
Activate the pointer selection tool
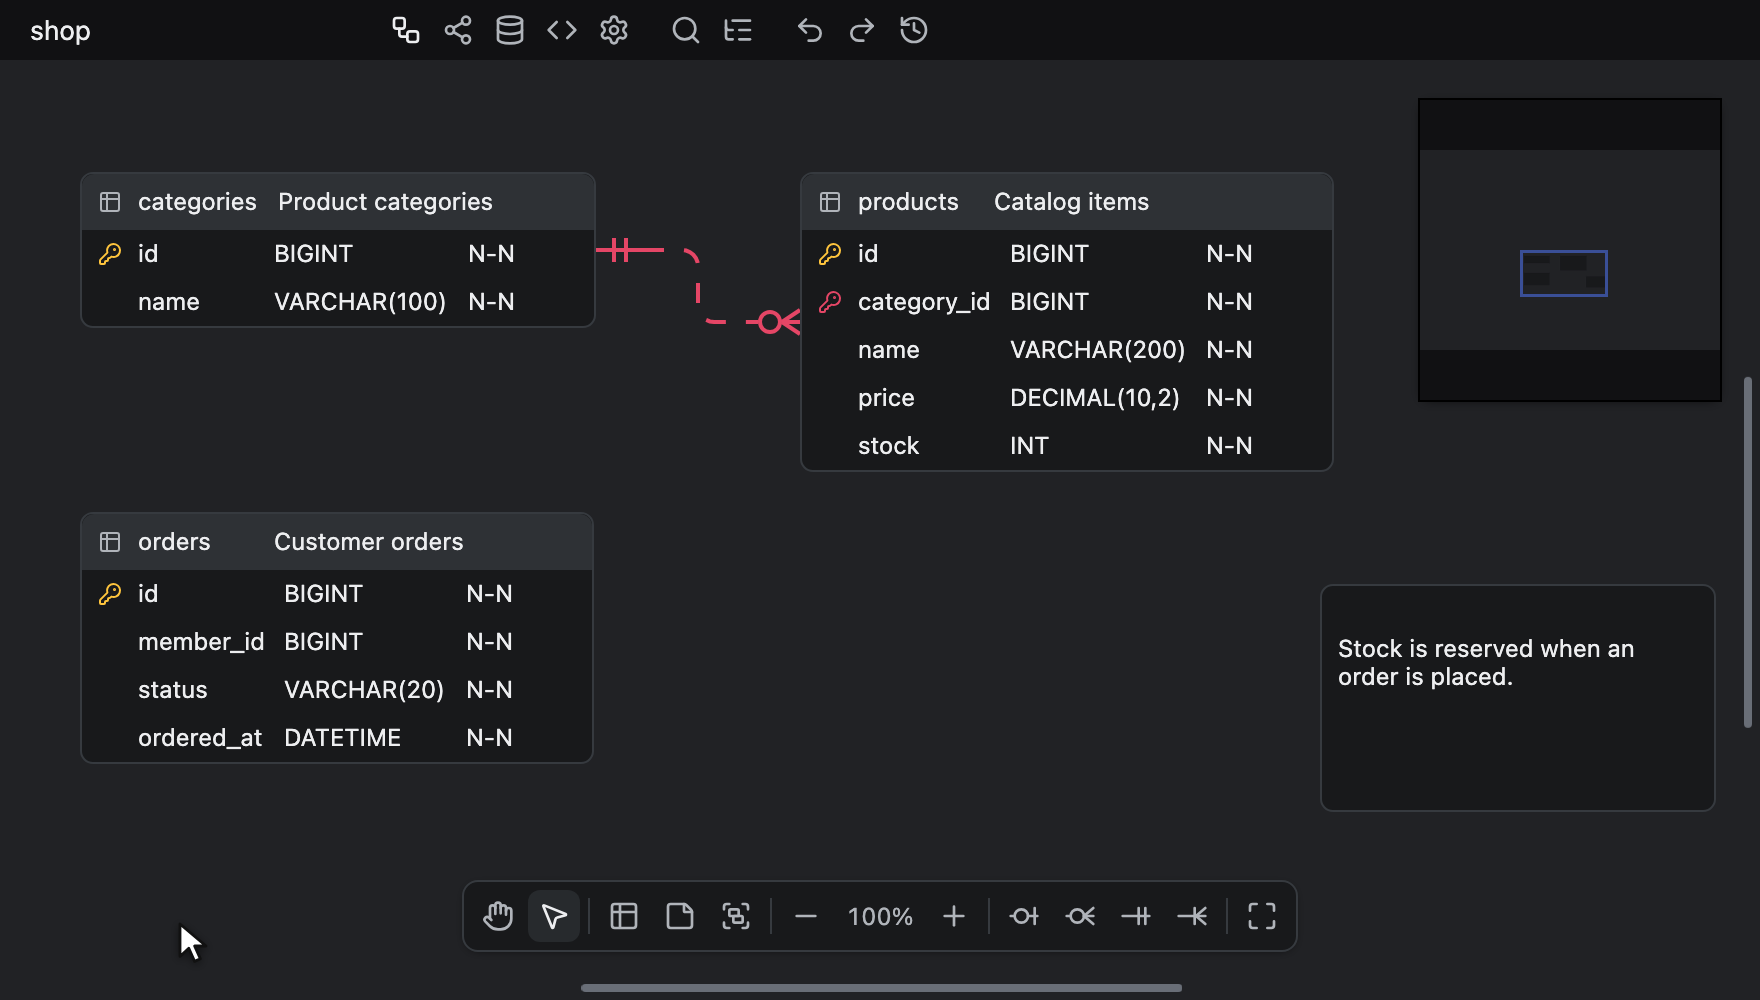pyautogui.click(x=554, y=916)
